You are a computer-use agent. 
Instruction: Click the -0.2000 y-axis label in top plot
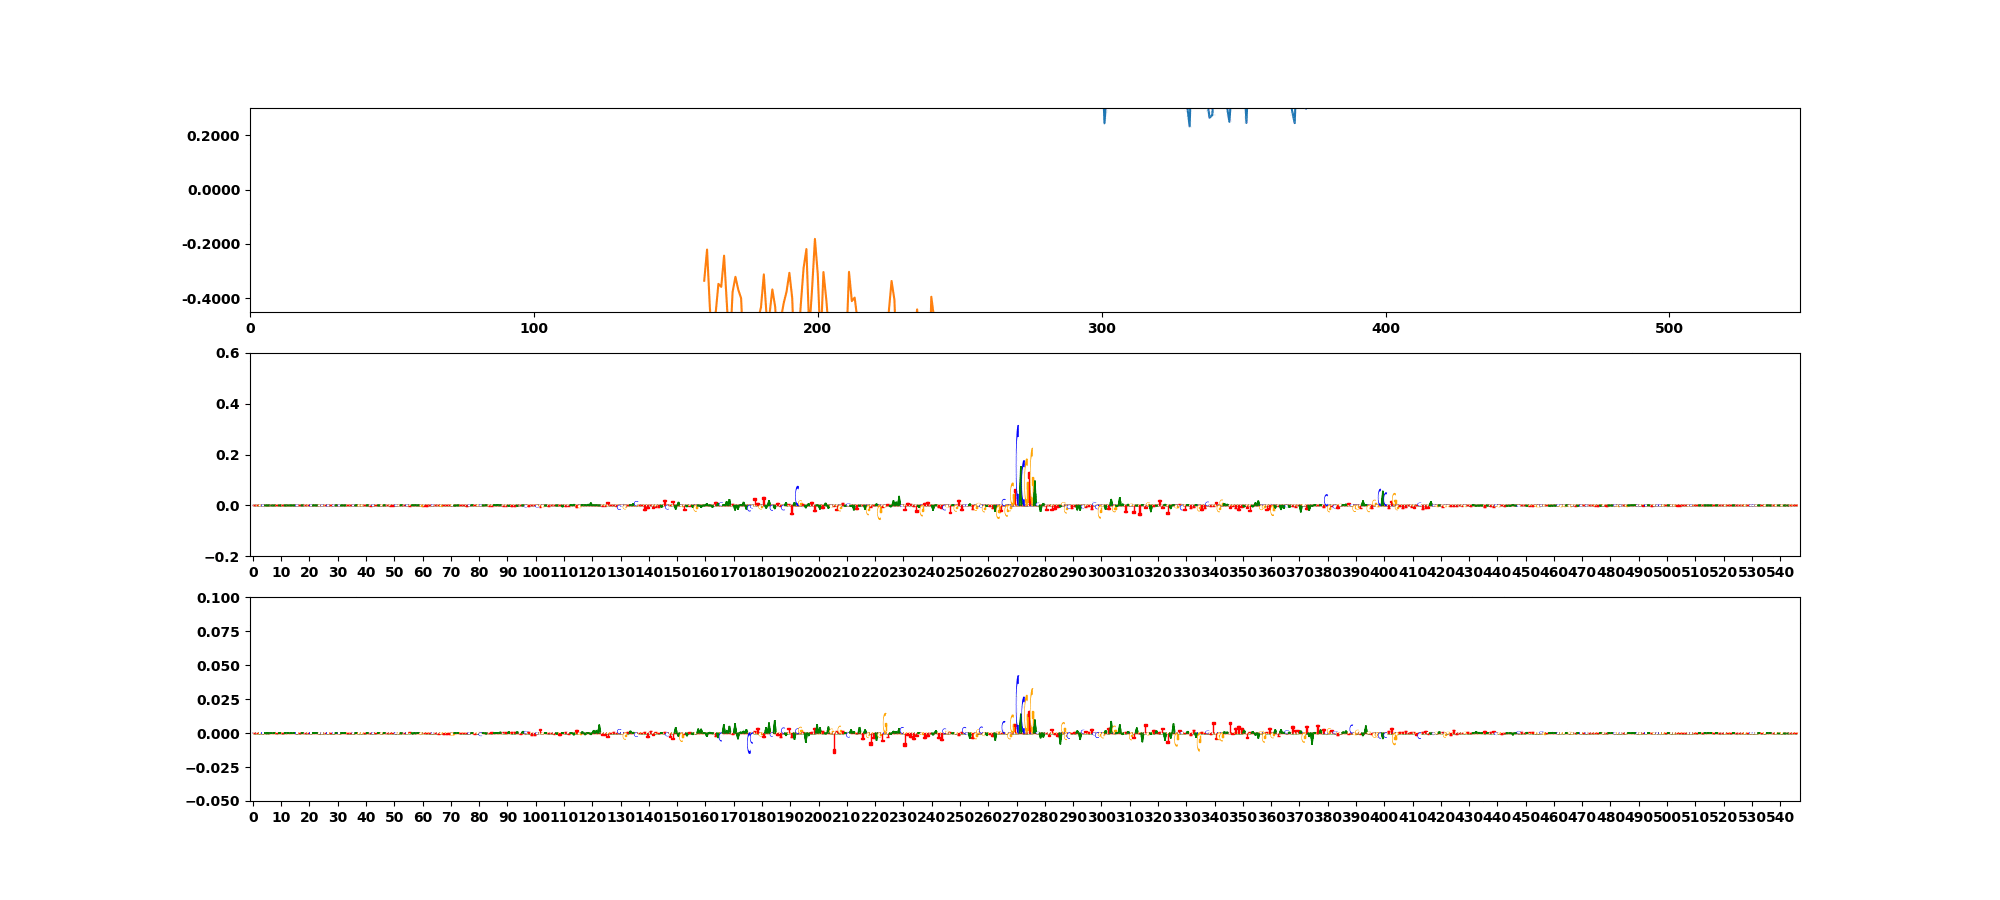coord(211,245)
